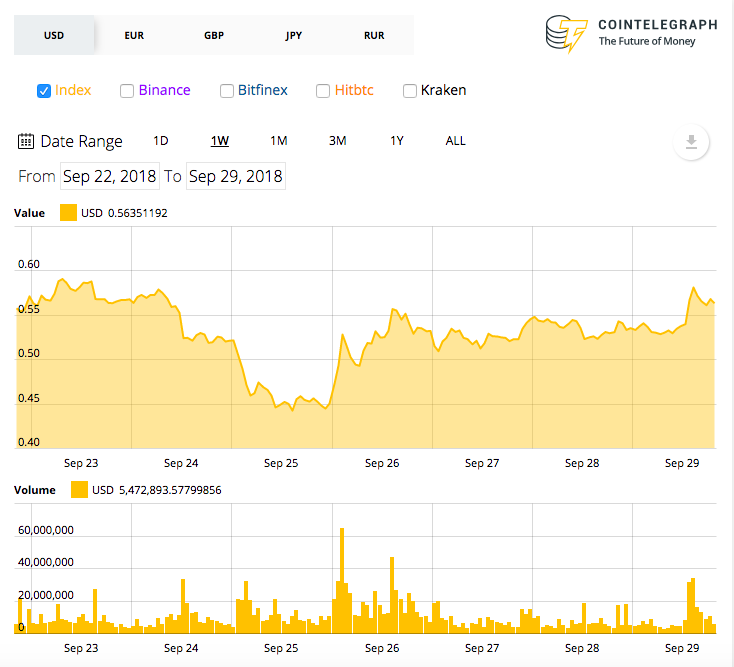Click the Cointelegraph coin logo
The image size is (734, 667).
point(565,33)
